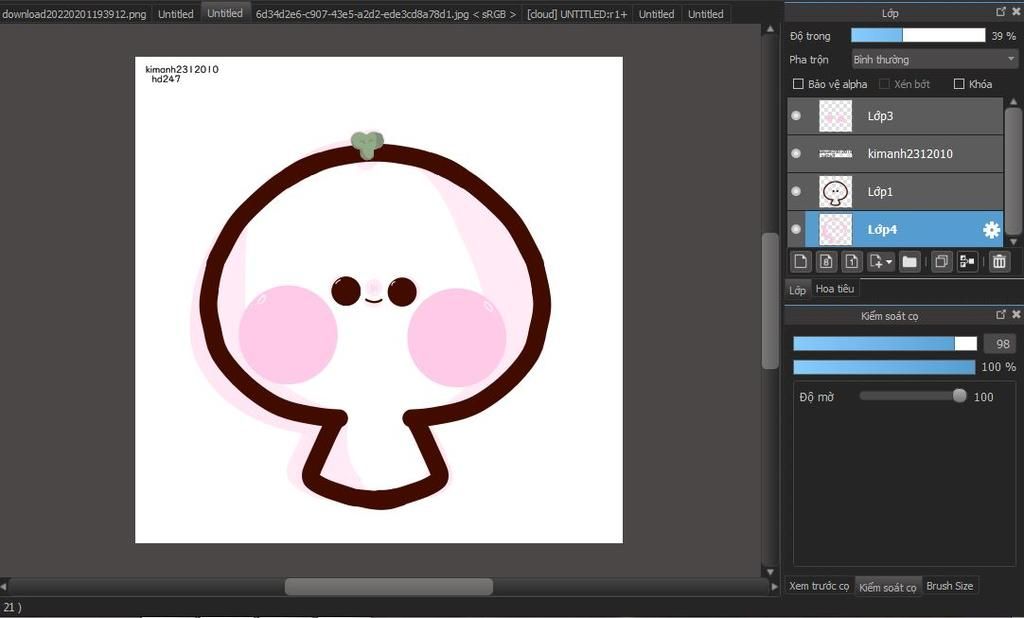Open the last Untitled document tab
Viewport: 1024px width, 618px height.
(x=705, y=14)
